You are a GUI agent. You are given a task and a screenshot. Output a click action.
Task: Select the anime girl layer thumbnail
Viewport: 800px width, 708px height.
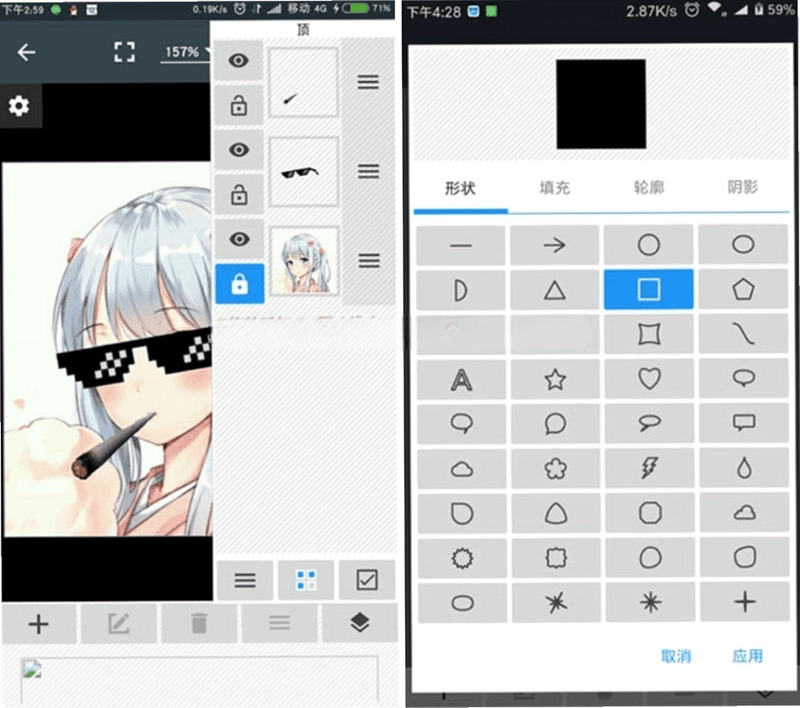(x=304, y=261)
